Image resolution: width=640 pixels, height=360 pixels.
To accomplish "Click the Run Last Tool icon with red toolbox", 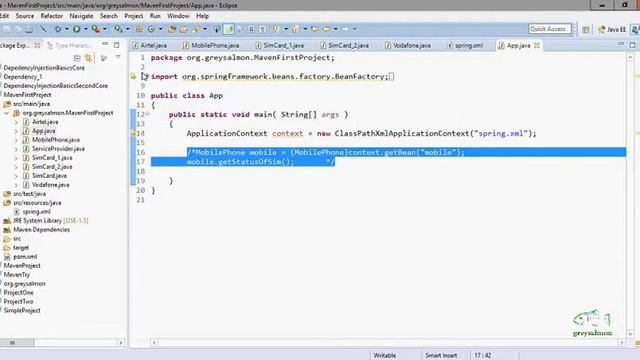I will tap(96, 29).
